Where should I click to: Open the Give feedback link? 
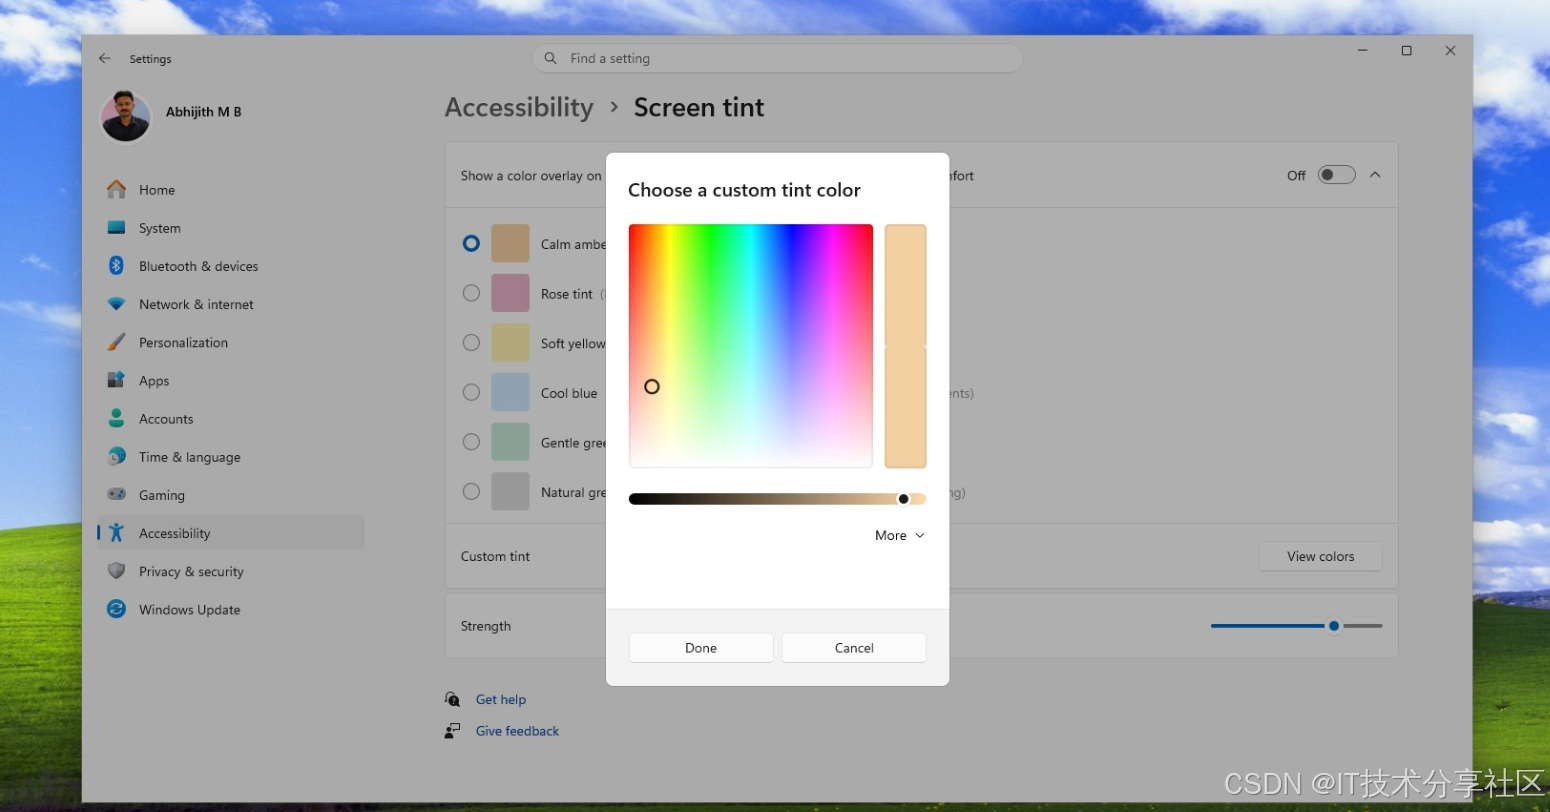click(517, 731)
